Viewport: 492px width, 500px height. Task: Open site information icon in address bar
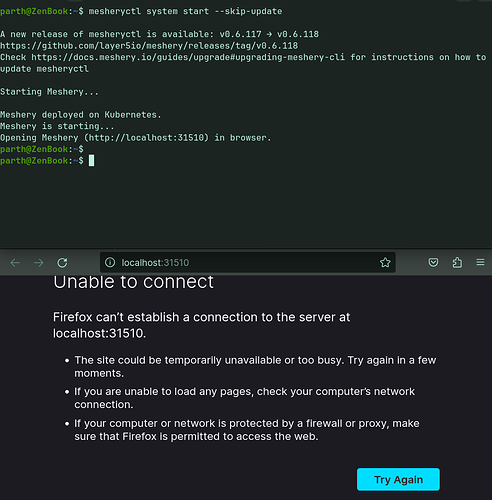(110, 263)
